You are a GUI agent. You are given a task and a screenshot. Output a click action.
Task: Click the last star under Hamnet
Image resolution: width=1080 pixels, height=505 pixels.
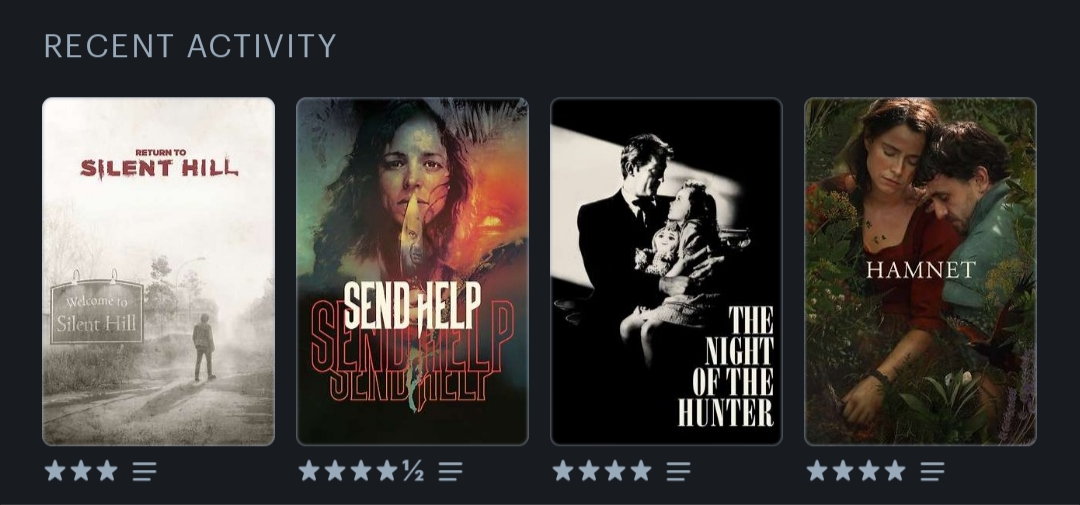(895, 471)
